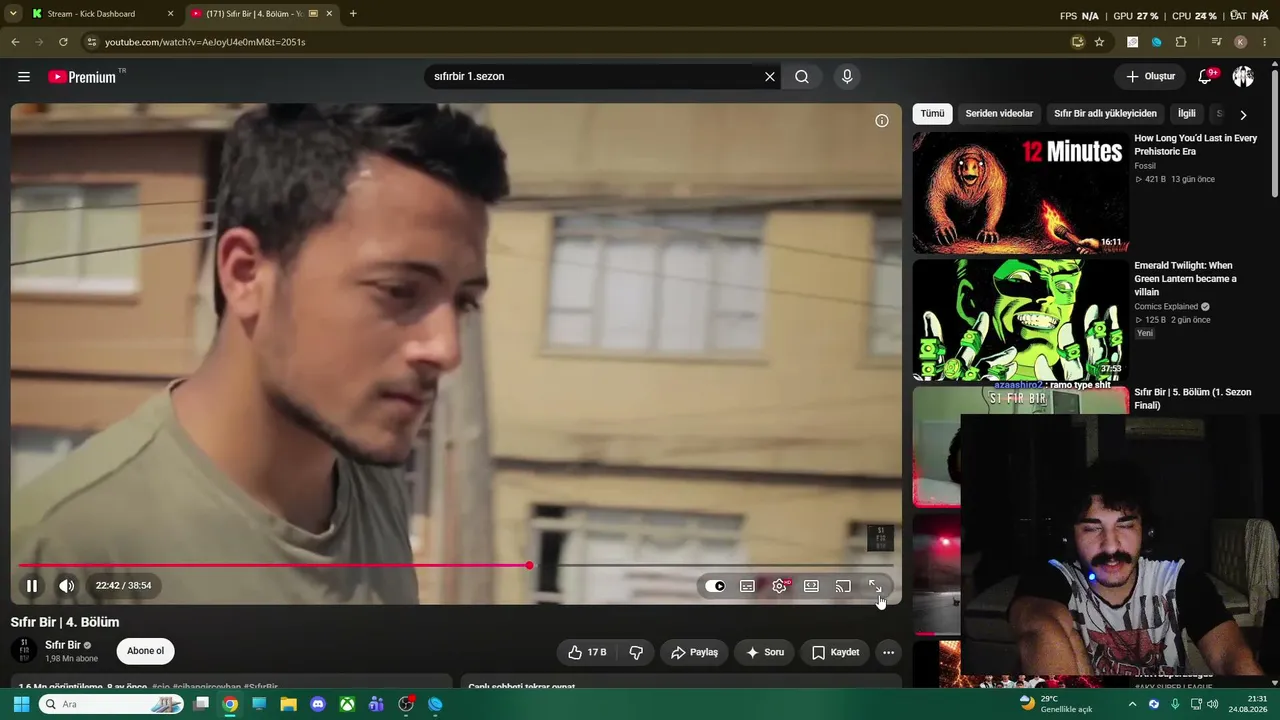1280x720 pixels.
Task: Subscribe with the Abone ol button
Action: click(145, 651)
